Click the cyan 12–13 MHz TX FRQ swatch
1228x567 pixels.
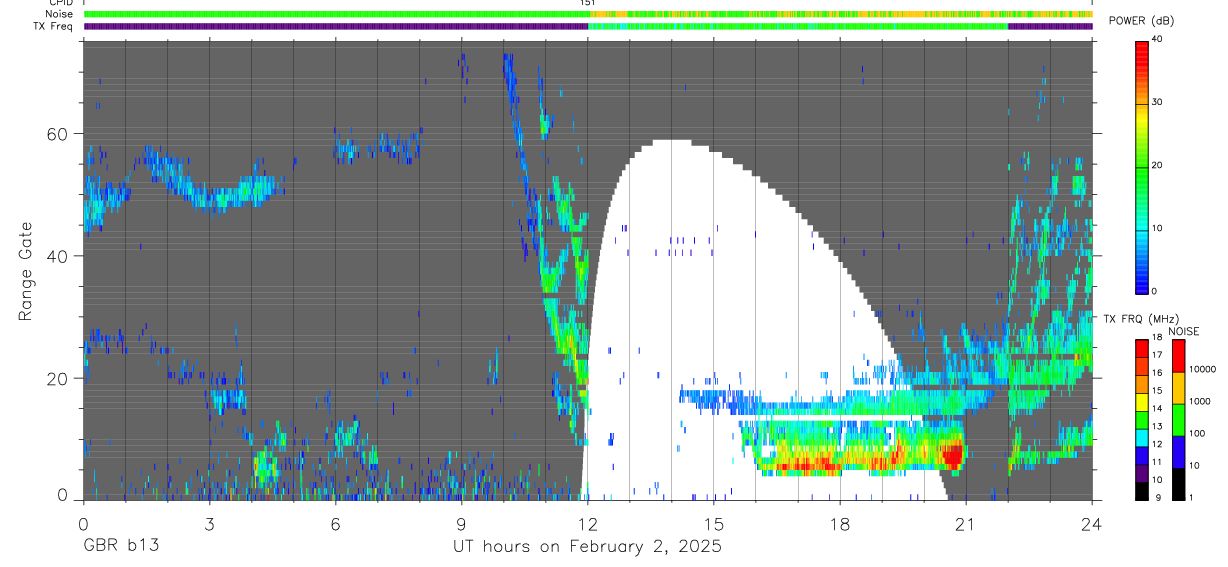(1142, 438)
